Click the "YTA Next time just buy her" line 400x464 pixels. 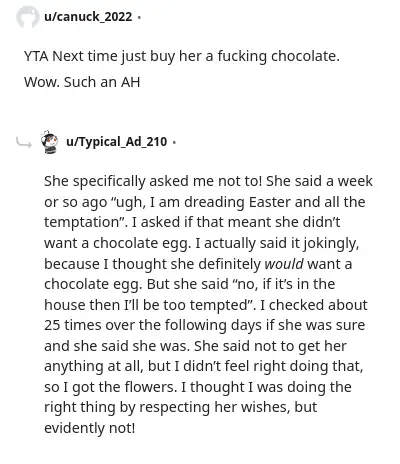click(182, 56)
